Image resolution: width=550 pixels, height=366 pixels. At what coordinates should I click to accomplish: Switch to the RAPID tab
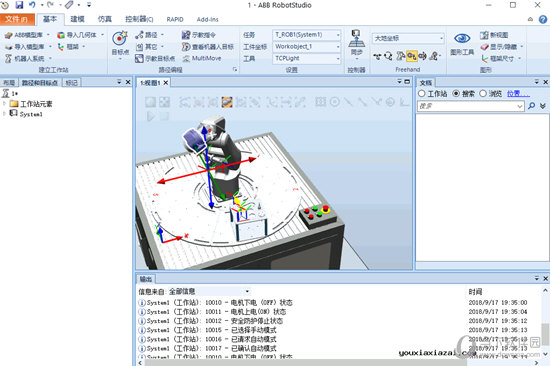tap(175, 19)
